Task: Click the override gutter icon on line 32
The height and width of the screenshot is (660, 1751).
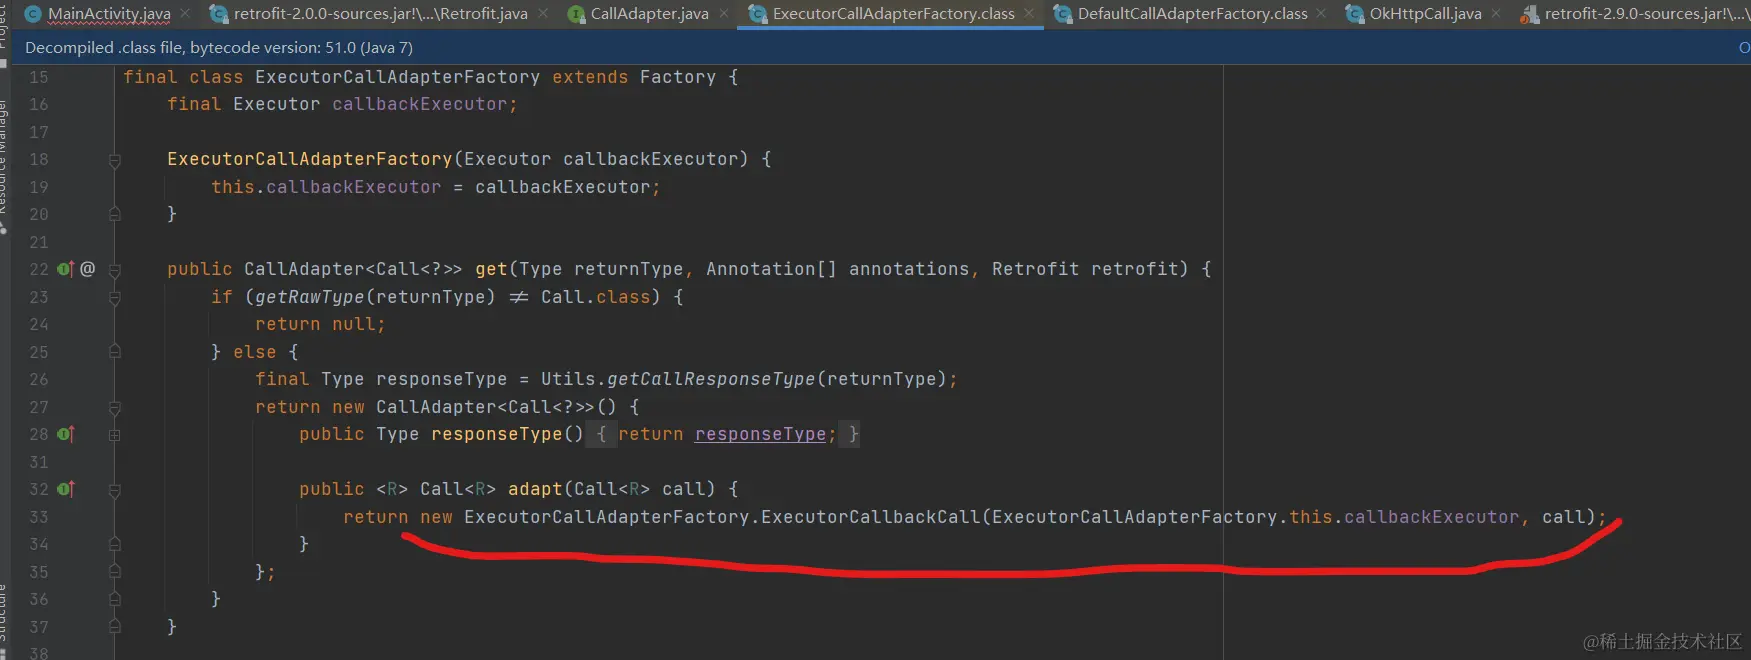Action: [65, 489]
